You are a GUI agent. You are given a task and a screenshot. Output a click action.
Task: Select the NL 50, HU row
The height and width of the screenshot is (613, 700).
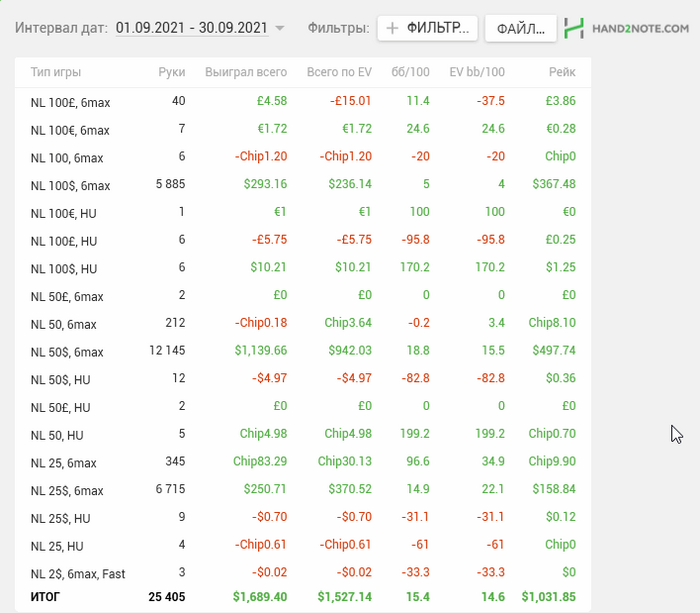pyautogui.click(x=303, y=434)
